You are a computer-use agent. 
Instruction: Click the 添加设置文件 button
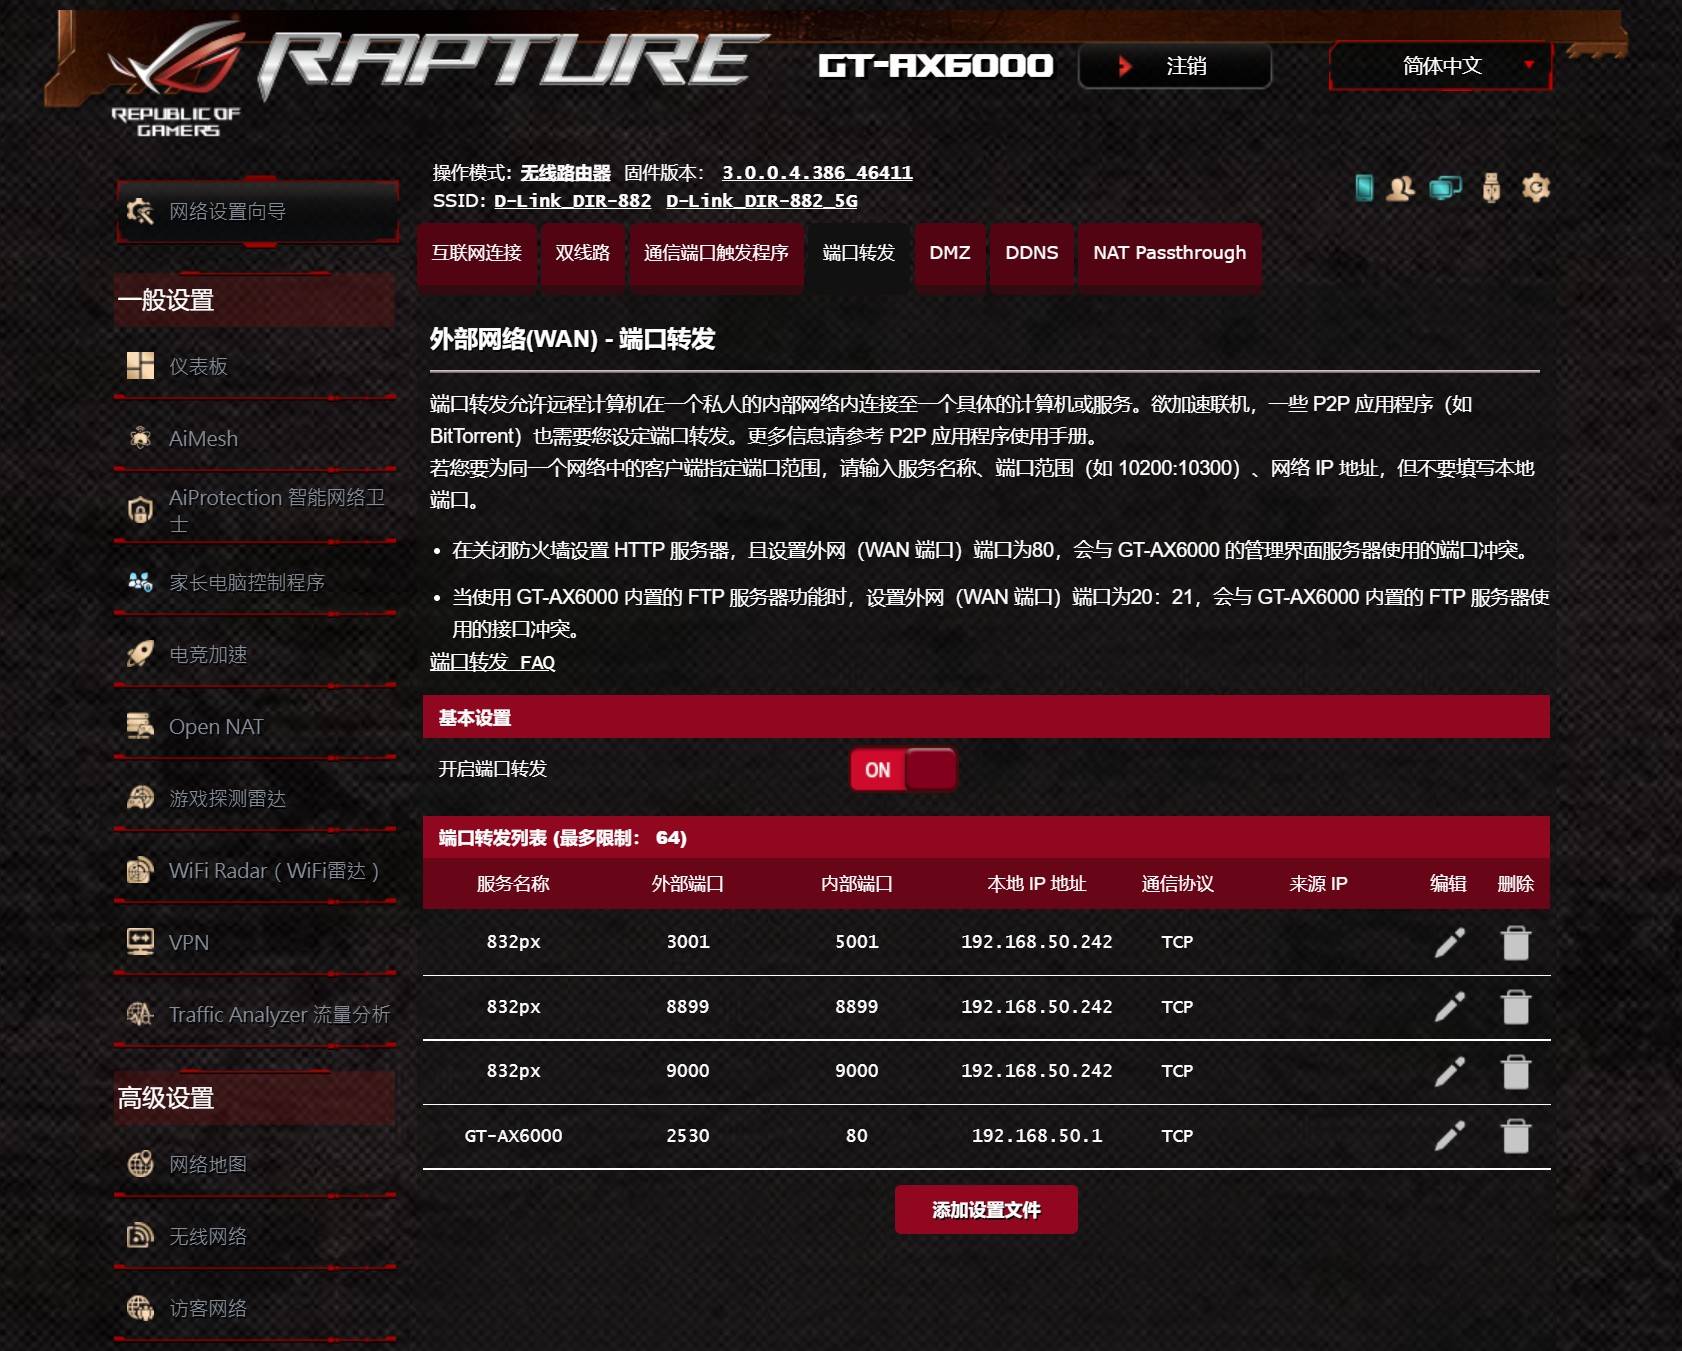tap(986, 1209)
